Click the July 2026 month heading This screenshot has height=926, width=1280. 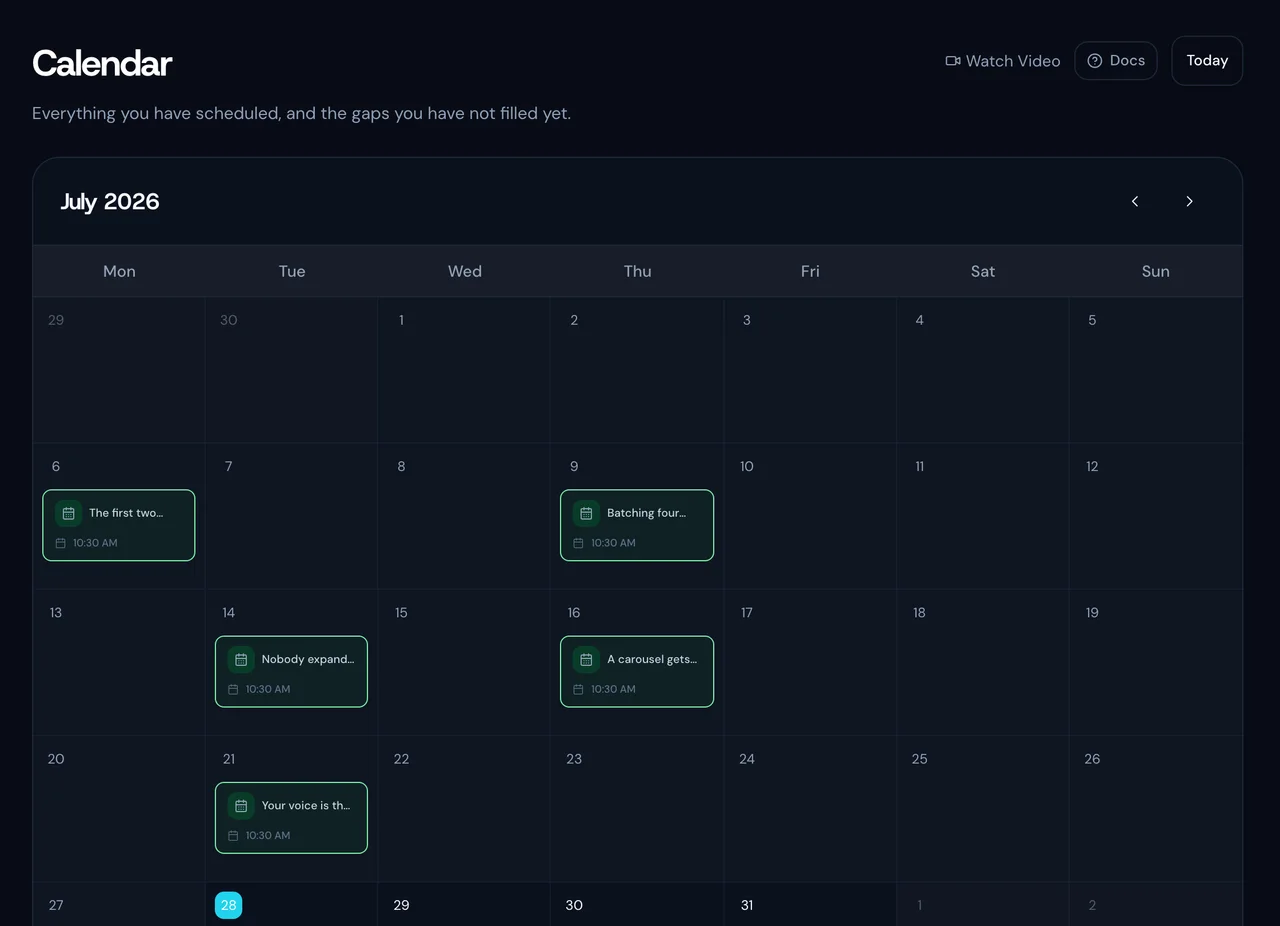(110, 201)
